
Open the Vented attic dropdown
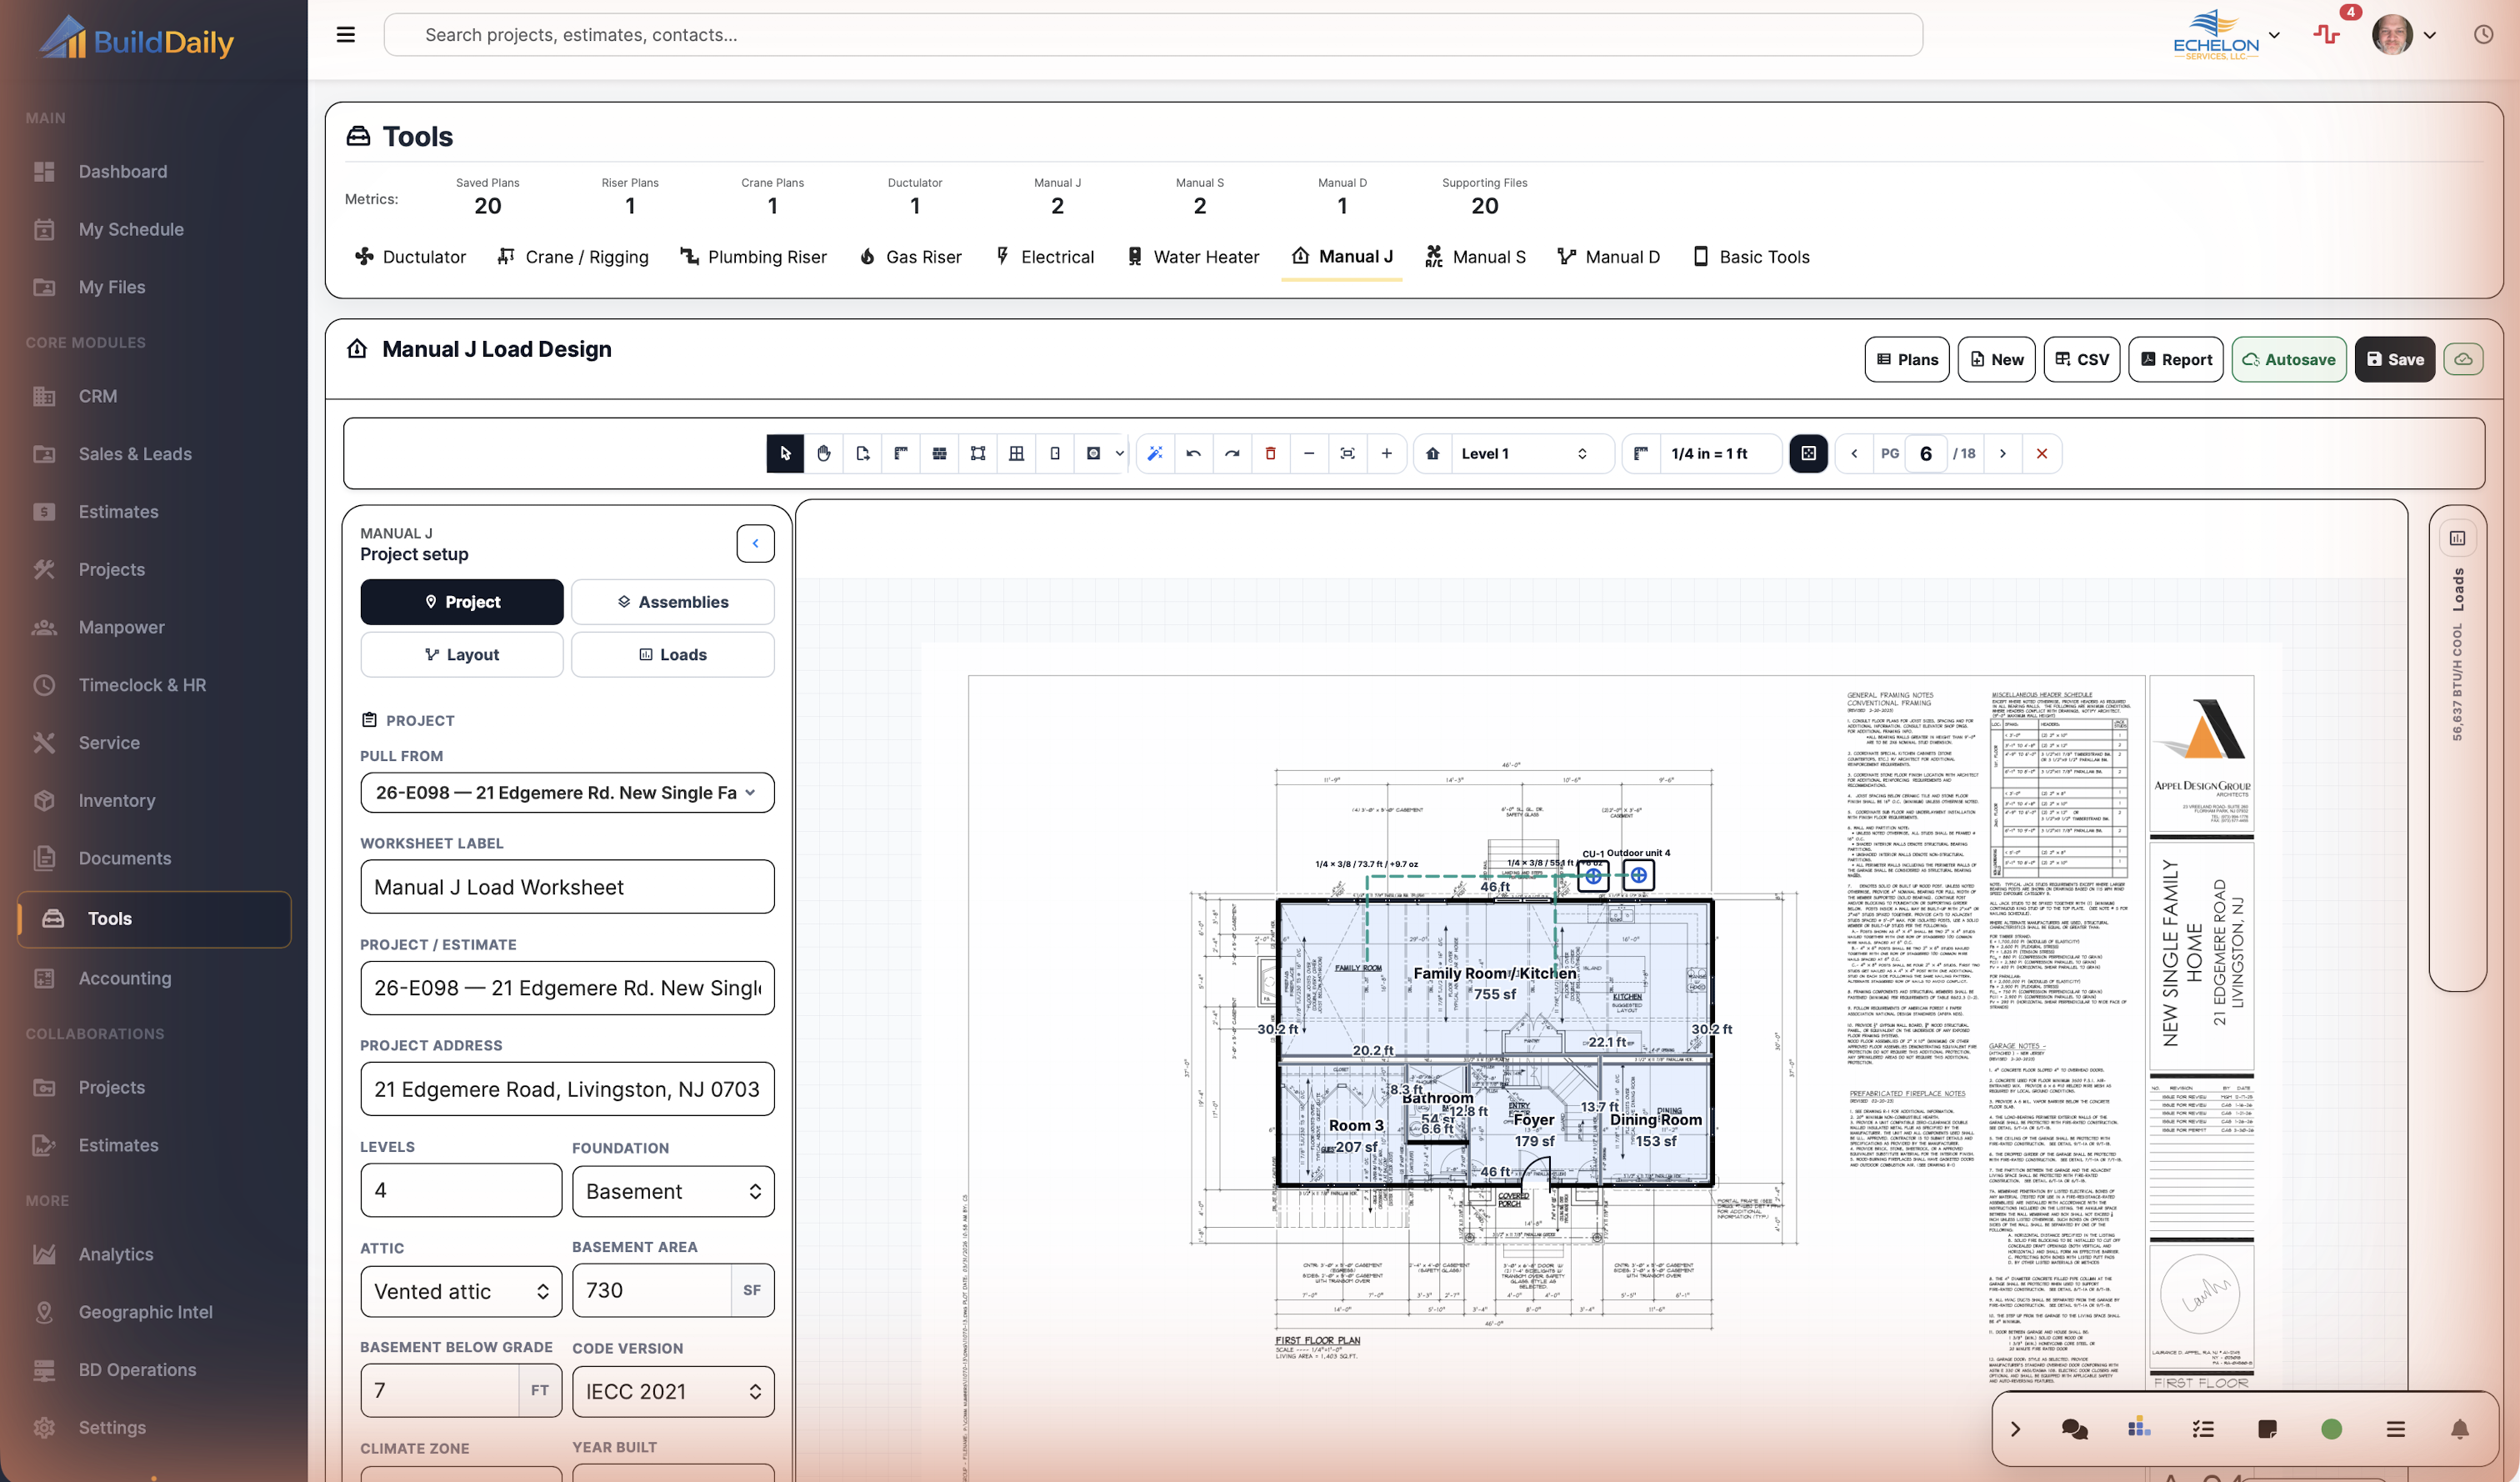pos(461,1291)
